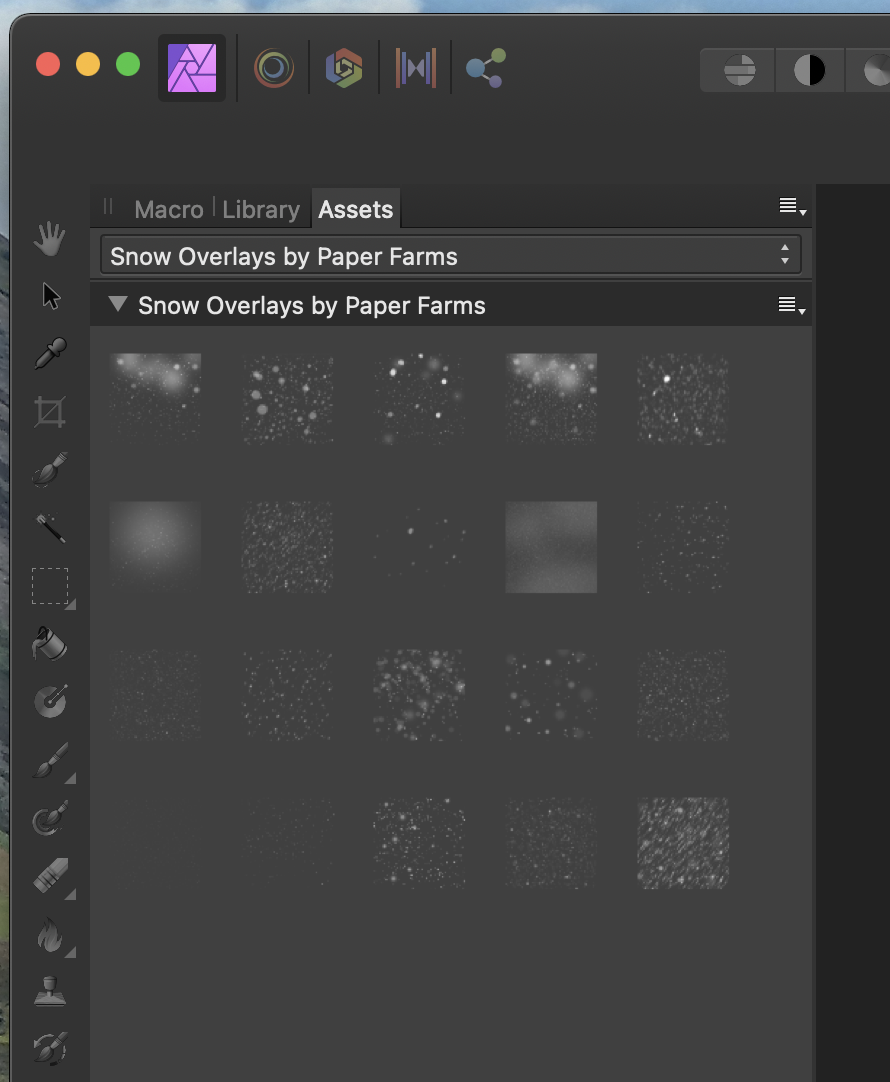Switch to the Liquify Persona
Screen dimensions: 890x1082
click(274, 68)
